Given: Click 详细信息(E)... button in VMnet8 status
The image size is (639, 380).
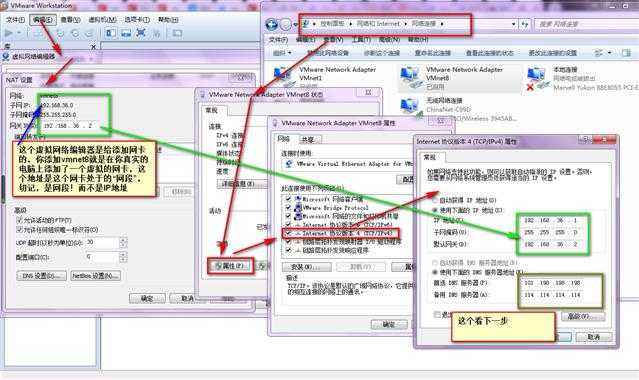Looking at the screenshot, I should point(242,184).
